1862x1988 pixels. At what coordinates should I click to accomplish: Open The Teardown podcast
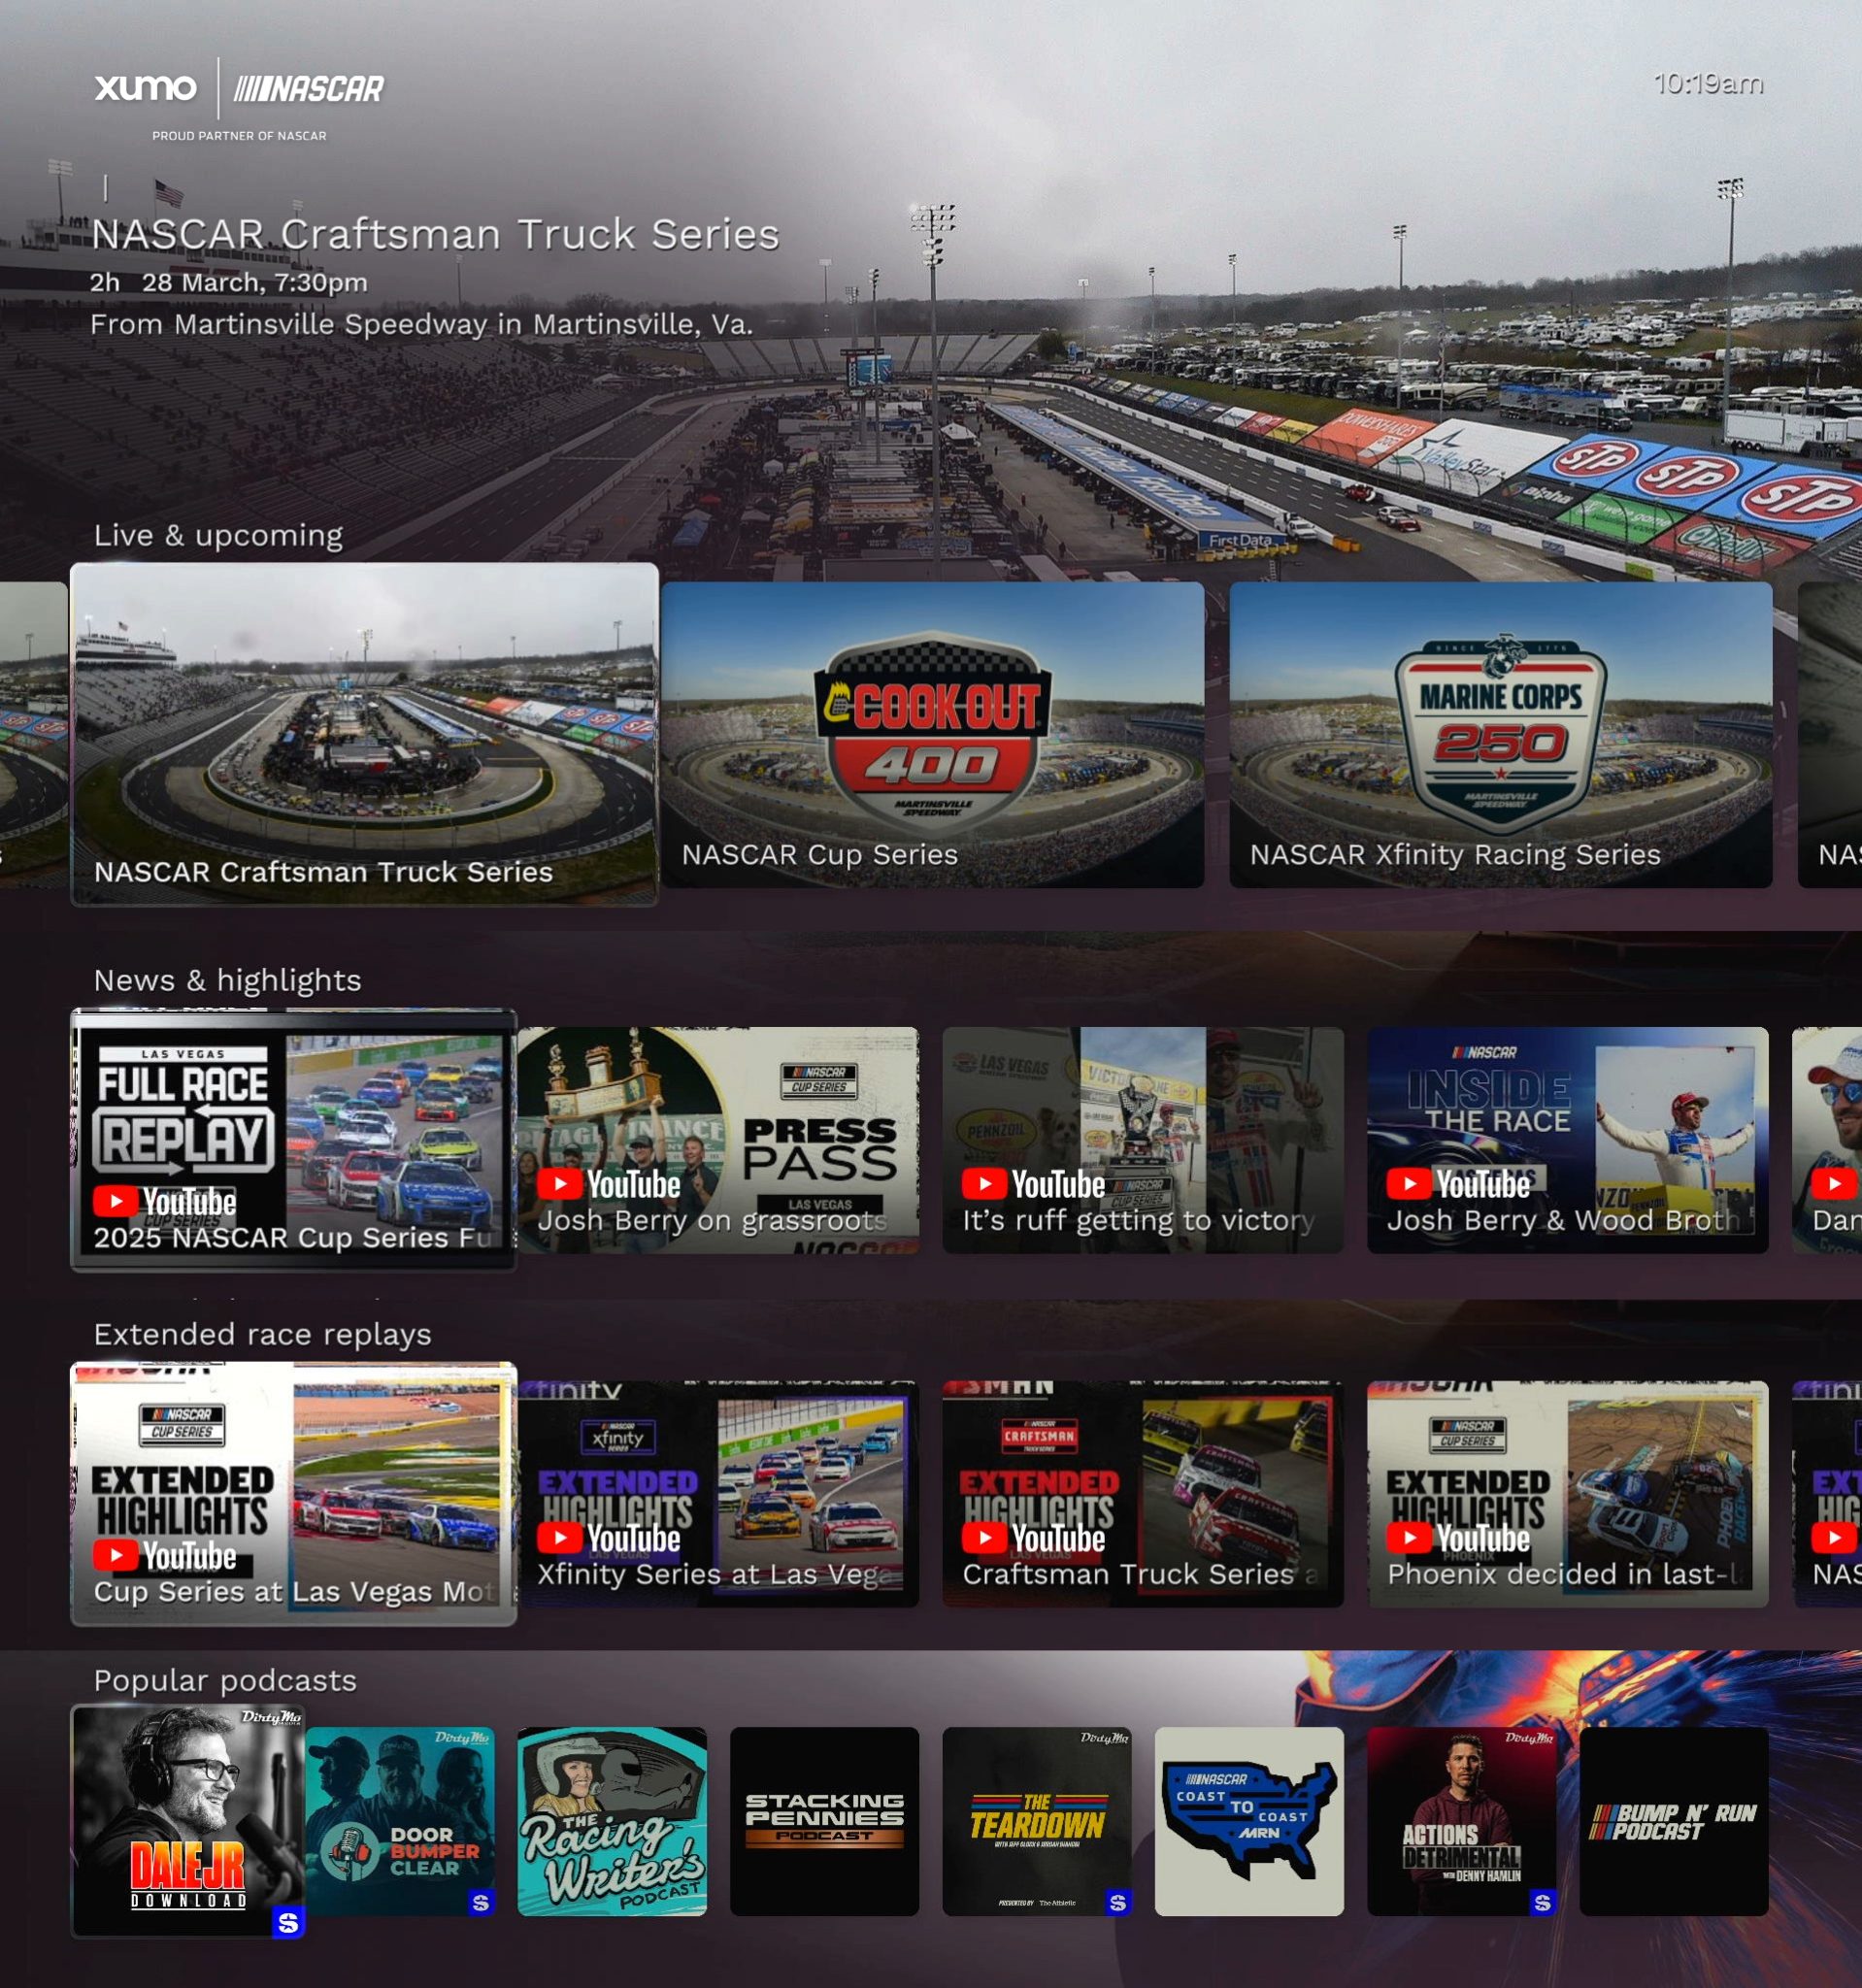click(x=1037, y=1821)
